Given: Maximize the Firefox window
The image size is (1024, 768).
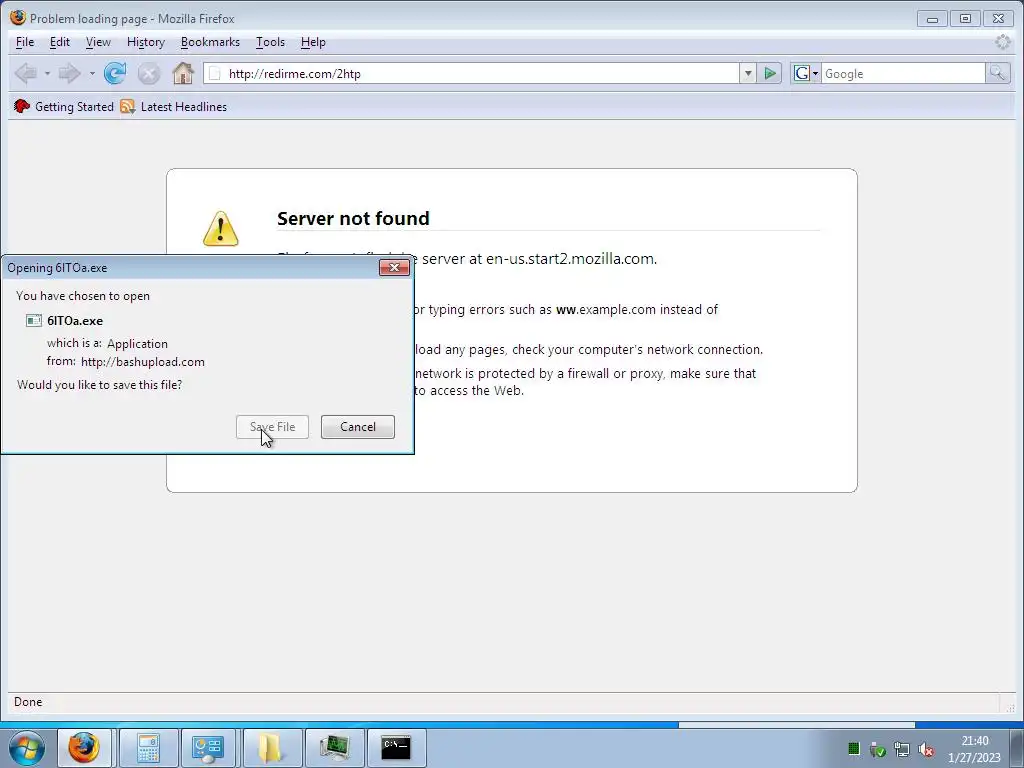Looking at the screenshot, I should (965, 18).
